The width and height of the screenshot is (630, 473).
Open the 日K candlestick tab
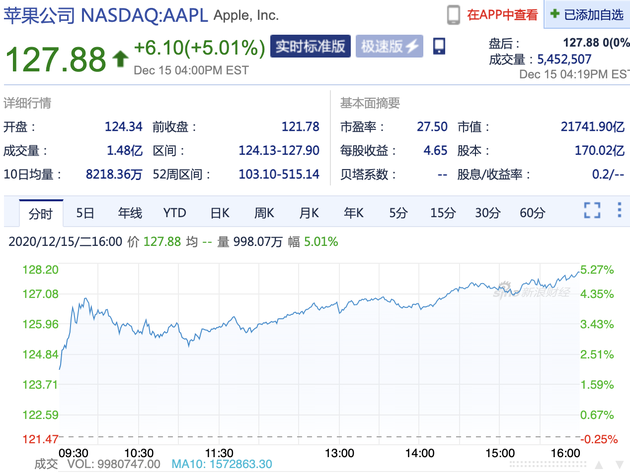click(x=220, y=213)
